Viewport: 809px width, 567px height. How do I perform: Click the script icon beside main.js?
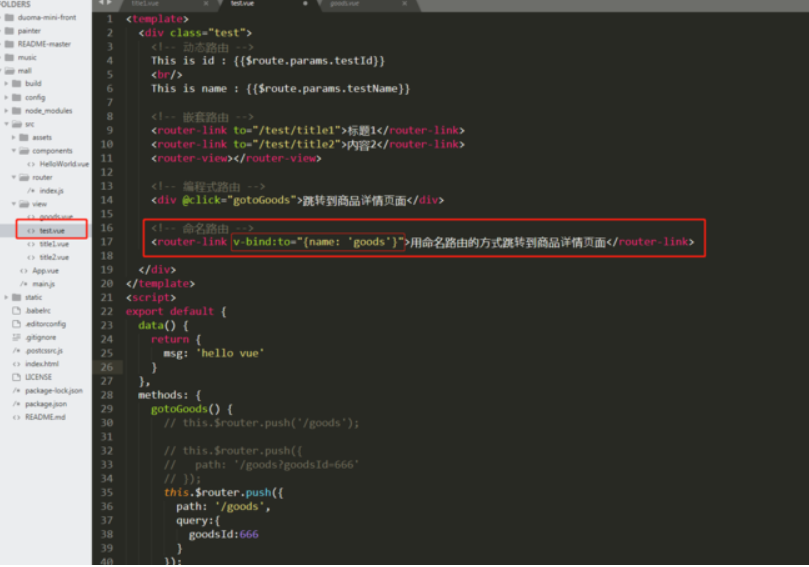24,284
